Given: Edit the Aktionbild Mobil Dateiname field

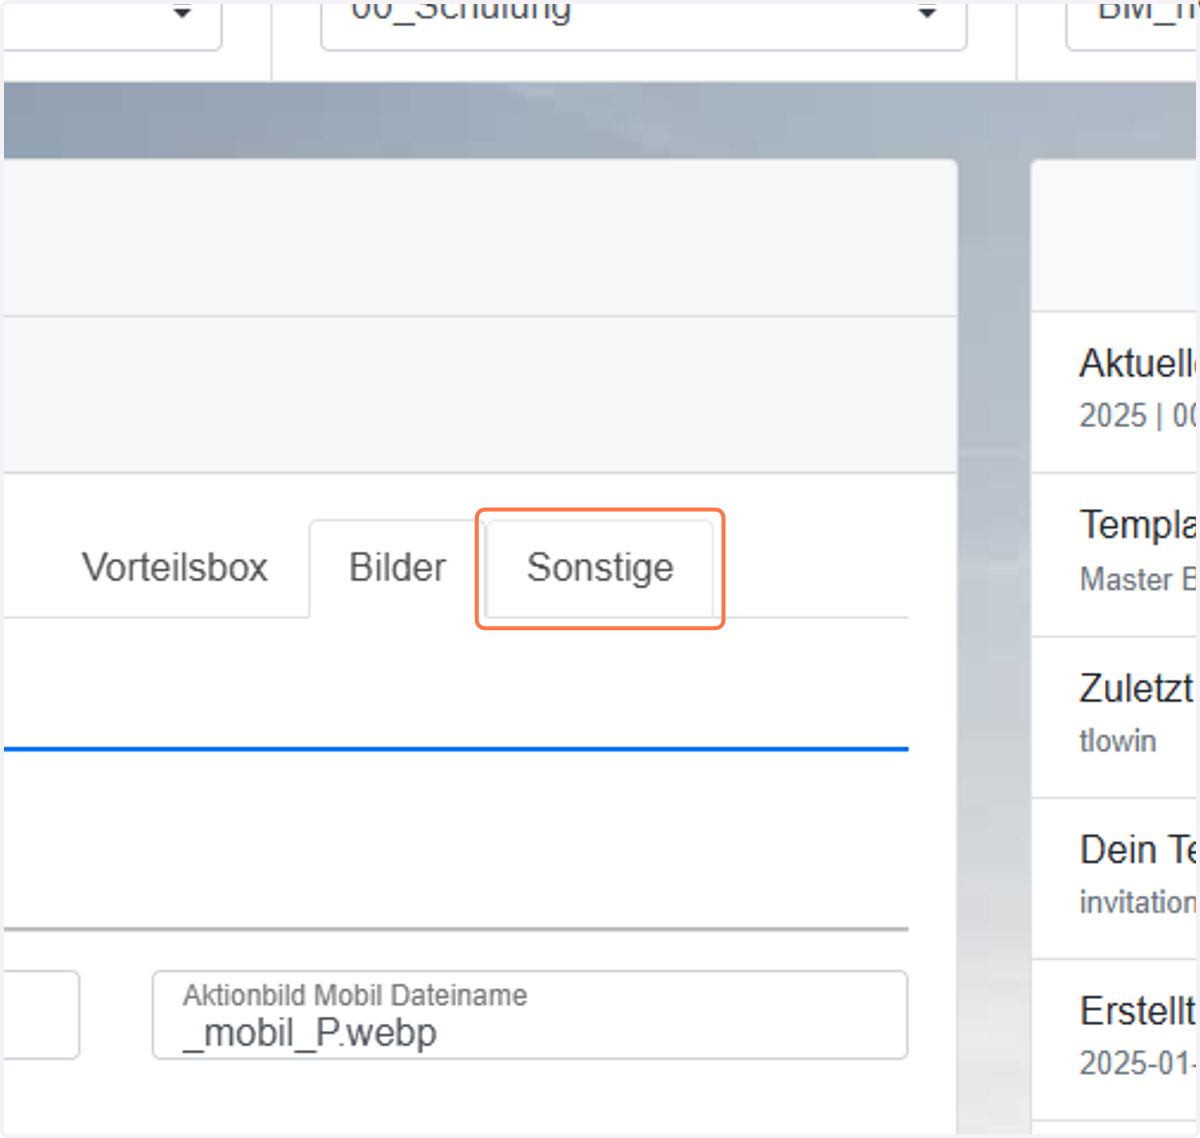Looking at the screenshot, I should [x=530, y=1015].
